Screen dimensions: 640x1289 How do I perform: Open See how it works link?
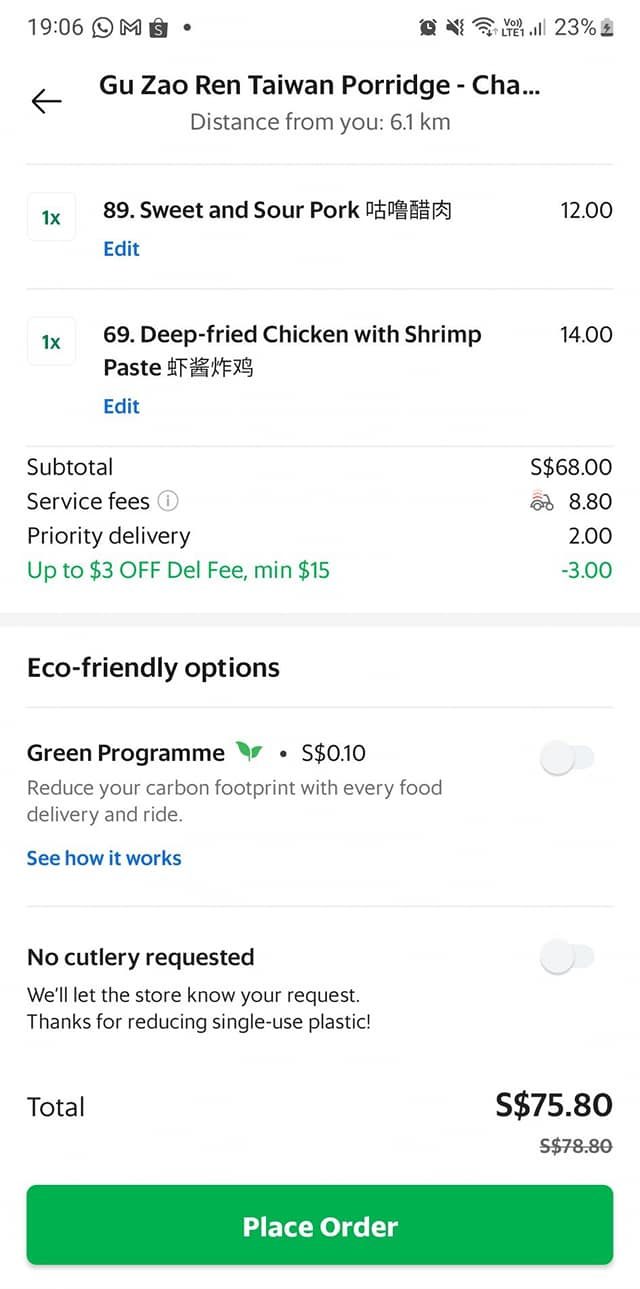tap(104, 858)
